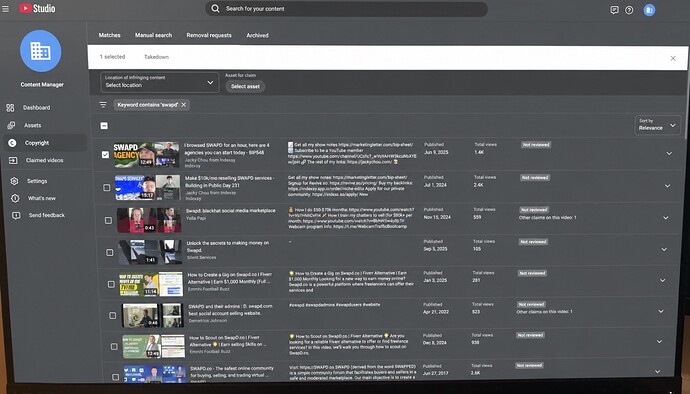Open the 15:17 duration video thumbnail
The height and width of the screenshot is (394, 690).
coord(147,188)
